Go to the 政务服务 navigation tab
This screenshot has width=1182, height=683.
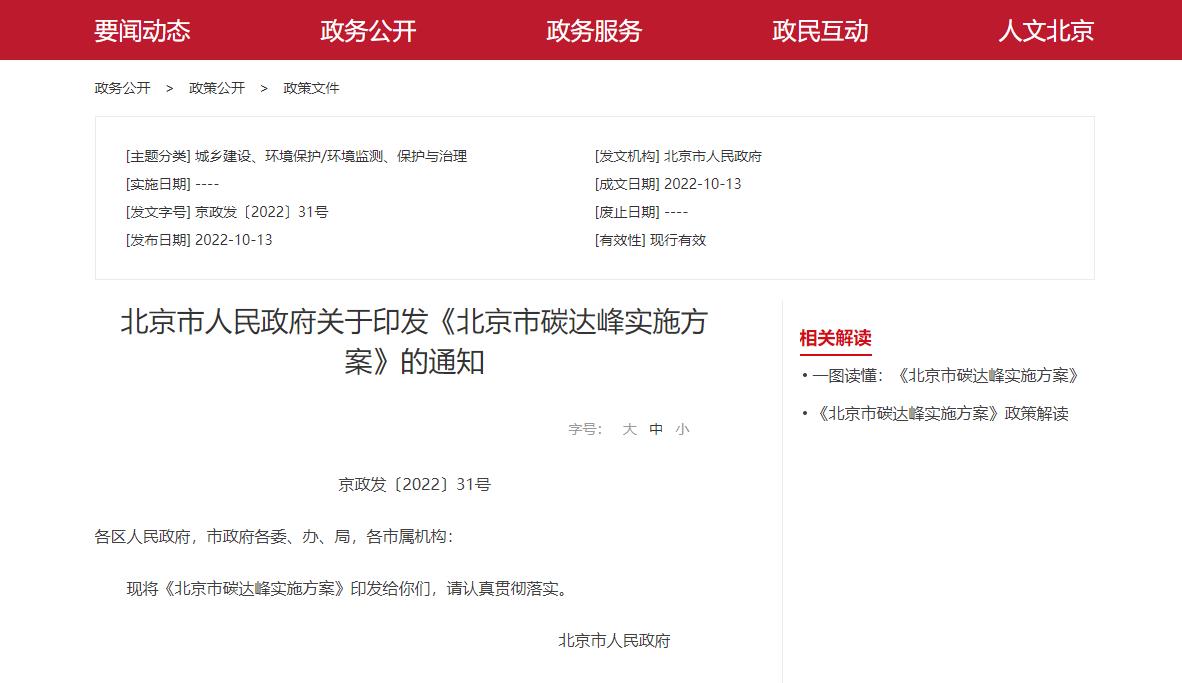[594, 31]
